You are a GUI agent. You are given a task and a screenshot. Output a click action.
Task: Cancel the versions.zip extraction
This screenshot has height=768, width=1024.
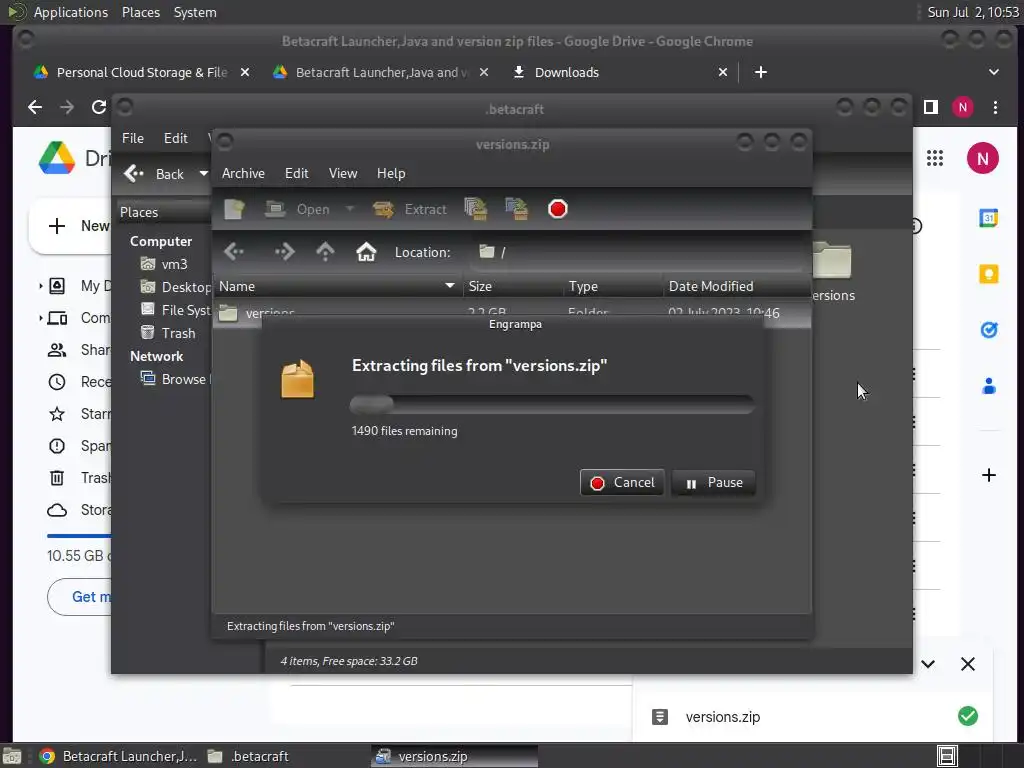pos(622,483)
